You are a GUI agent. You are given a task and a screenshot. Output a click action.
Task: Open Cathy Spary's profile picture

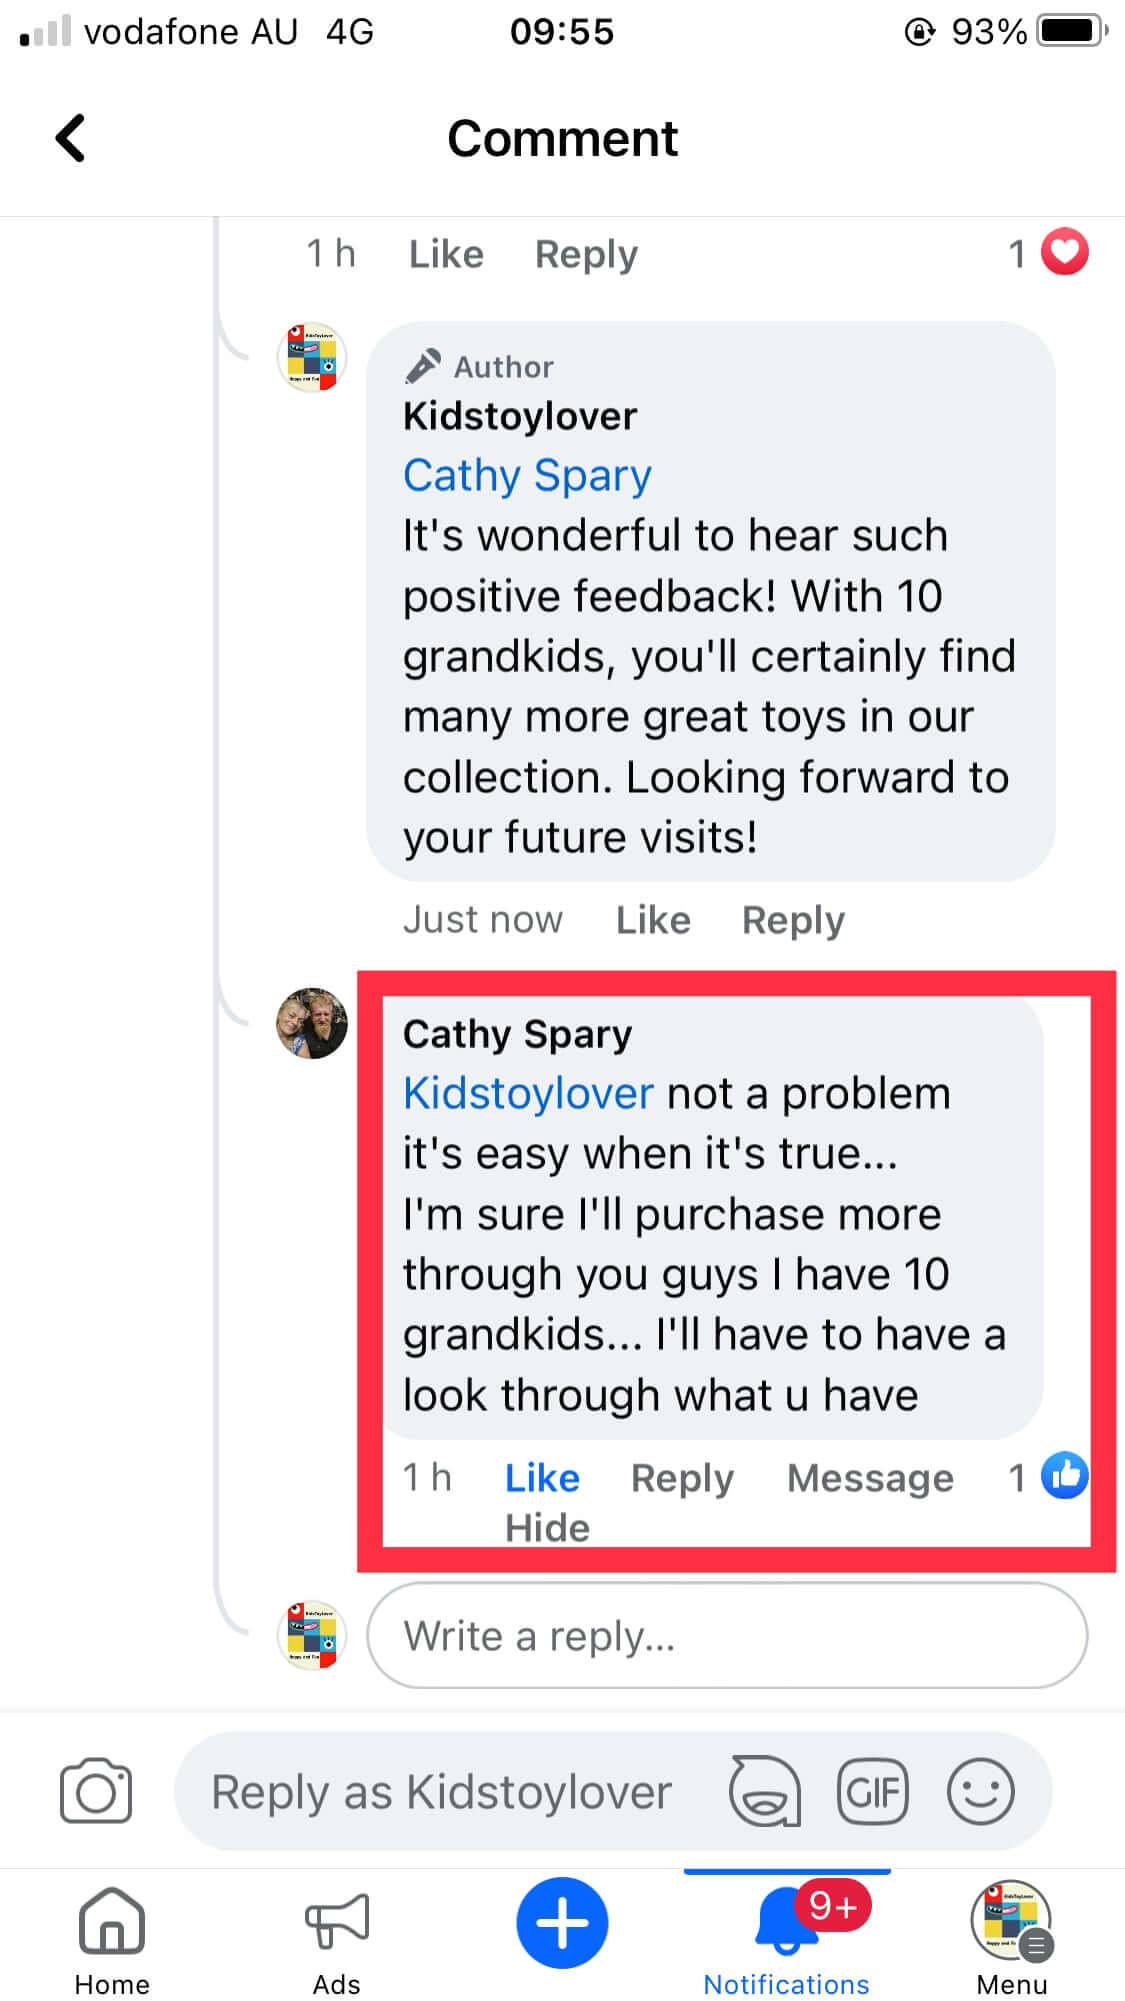[x=312, y=1023]
